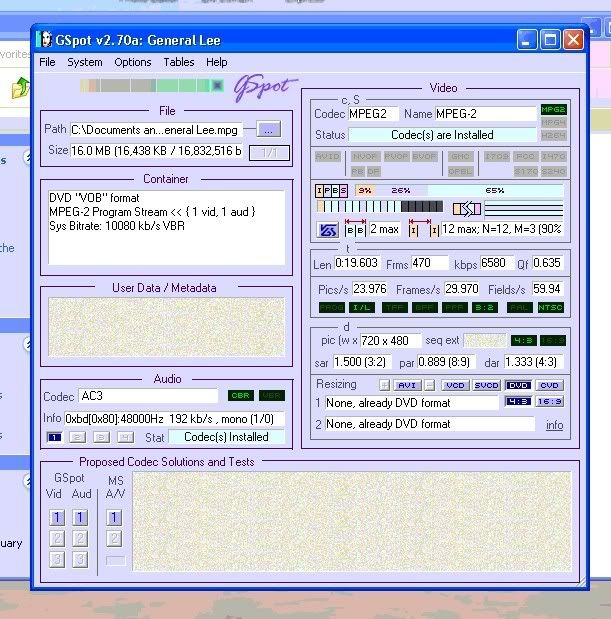
Task: Click the B|B max B-frames icon
Action: [355, 229]
